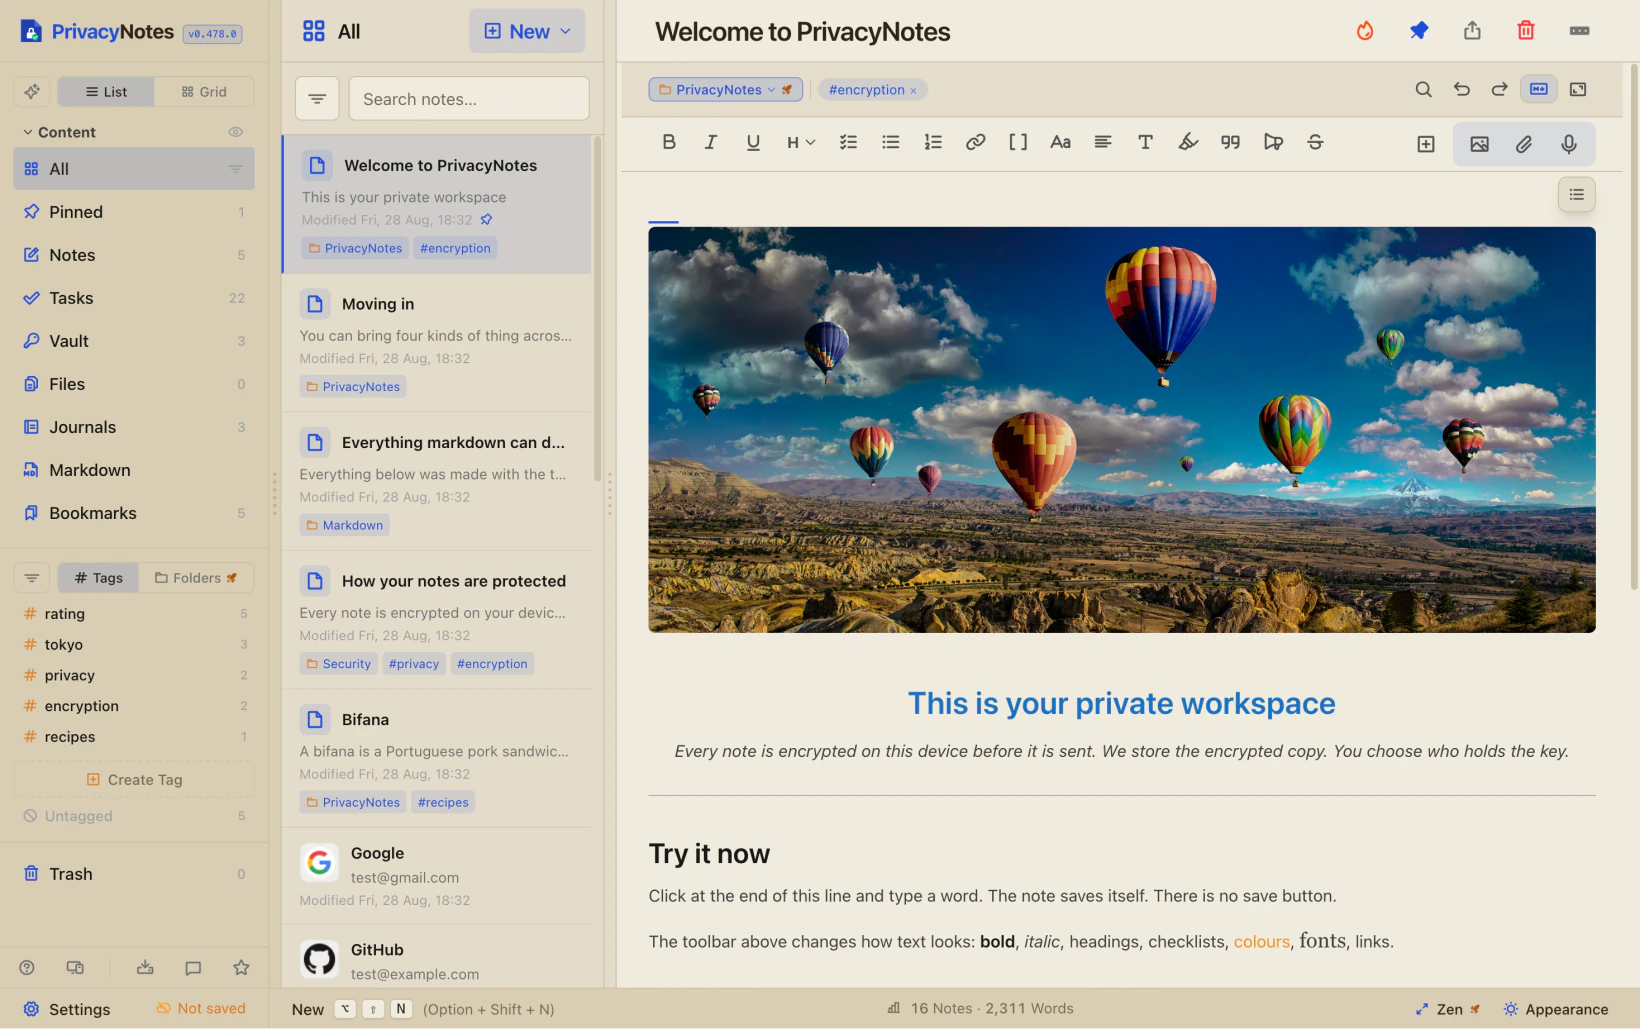Open the highlighter tool
This screenshot has height=1029, width=1640.
coord(1188,142)
